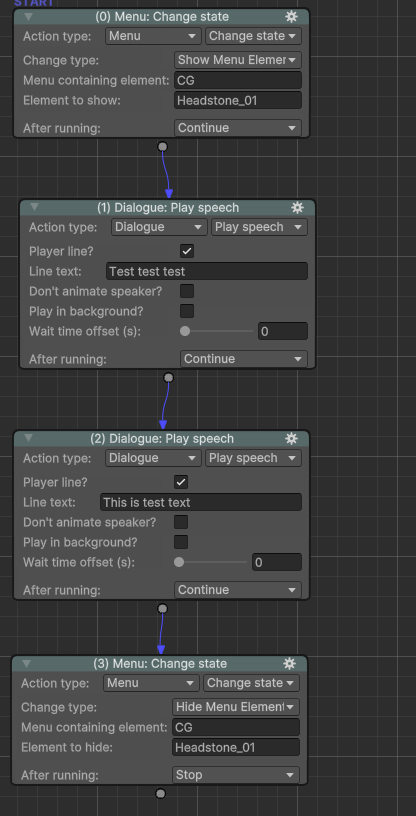Click Element to hide field Headstone_01
The height and width of the screenshot is (816, 416).
point(235,747)
